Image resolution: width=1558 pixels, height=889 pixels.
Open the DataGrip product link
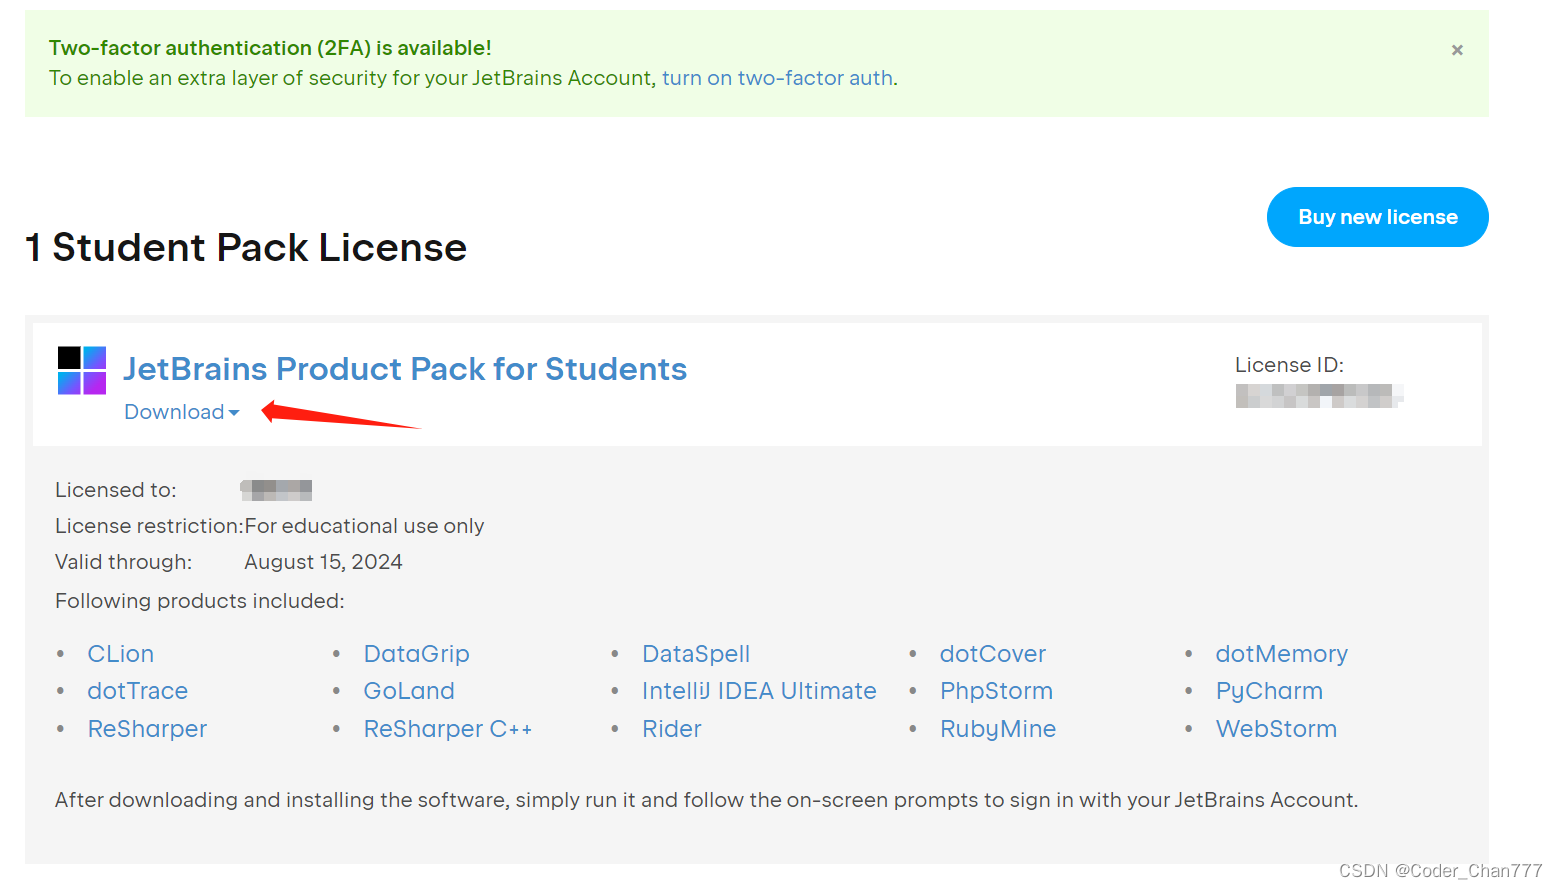(x=417, y=654)
